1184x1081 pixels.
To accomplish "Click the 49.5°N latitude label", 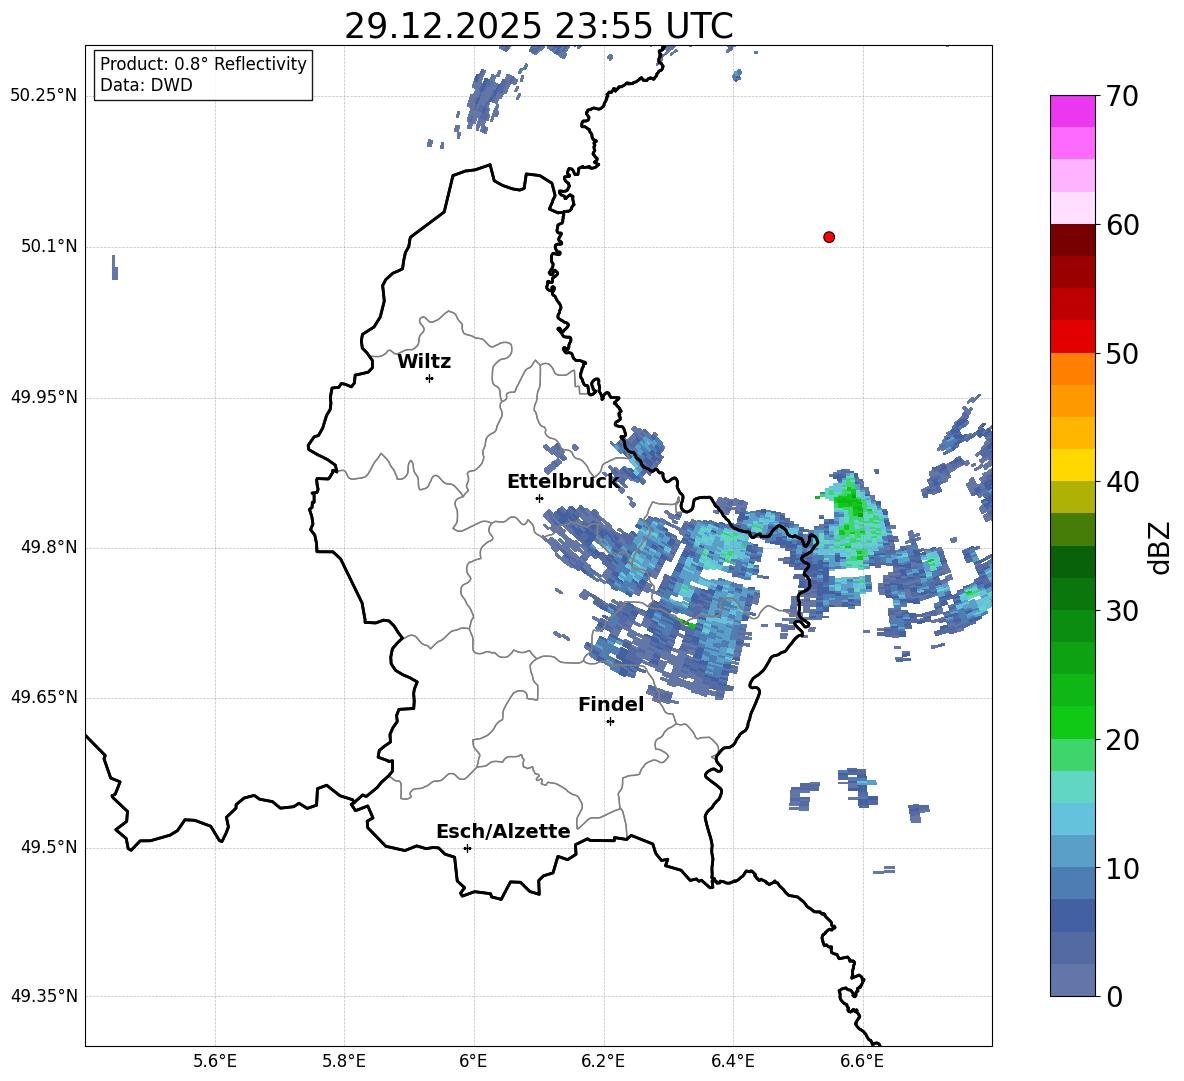I will (49, 847).
